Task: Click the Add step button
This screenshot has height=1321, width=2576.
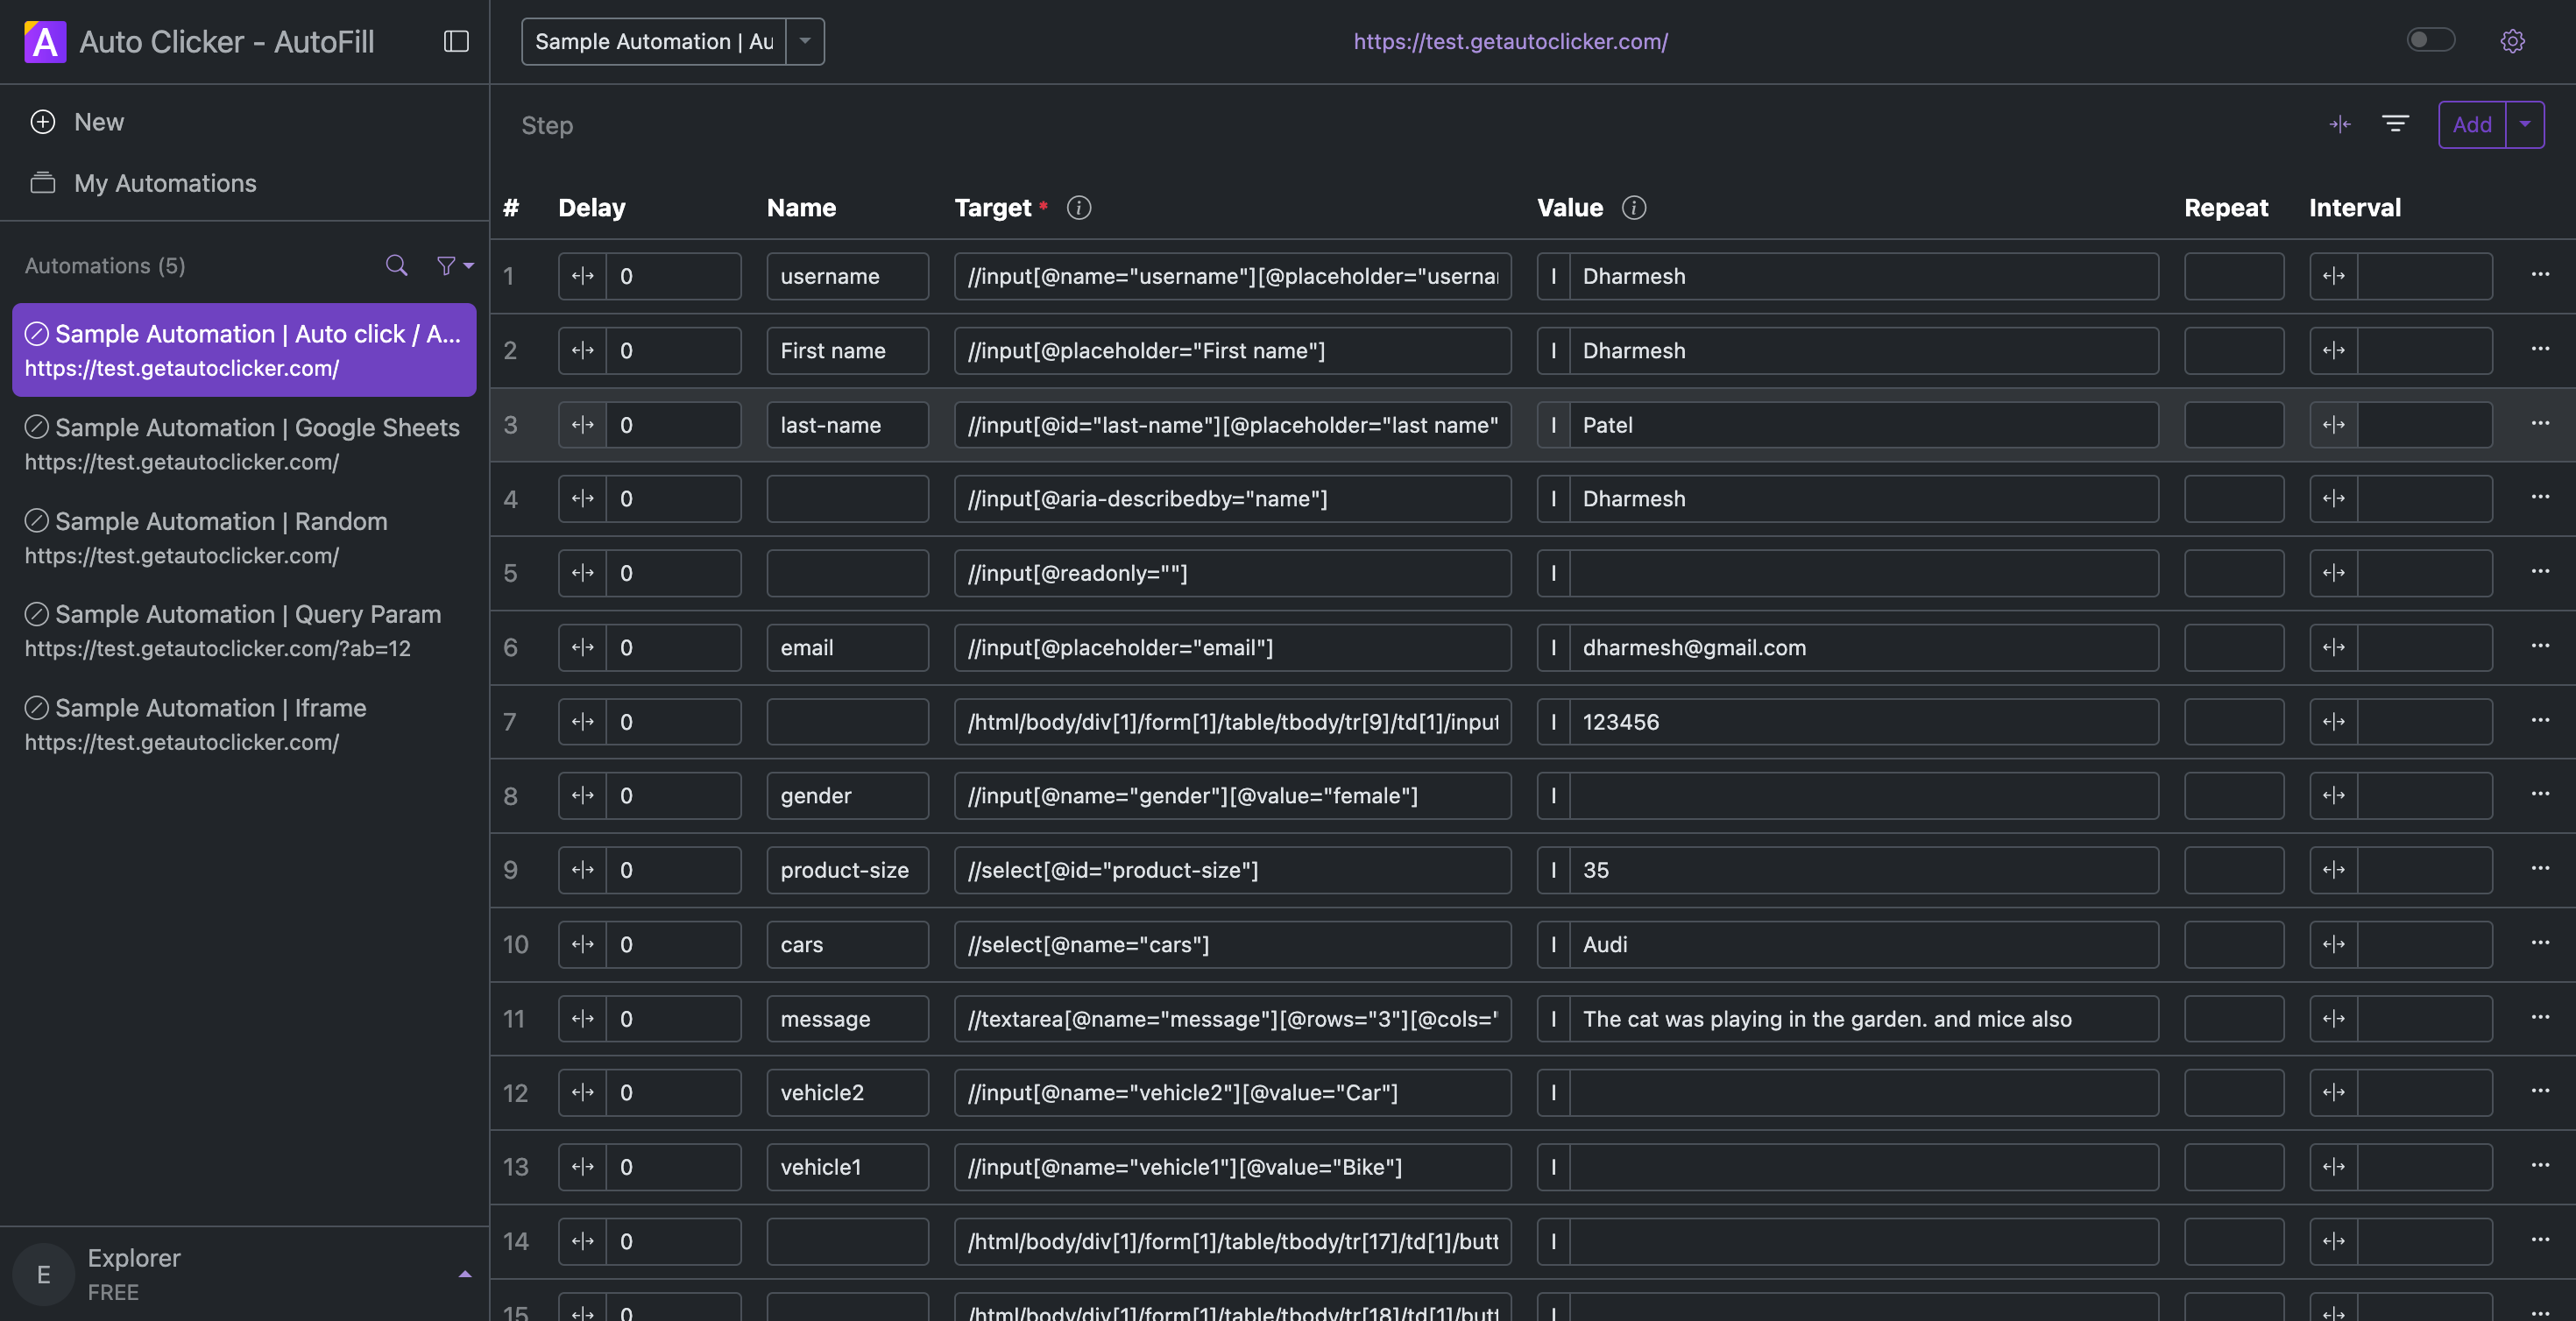Action: (2472, 124)
